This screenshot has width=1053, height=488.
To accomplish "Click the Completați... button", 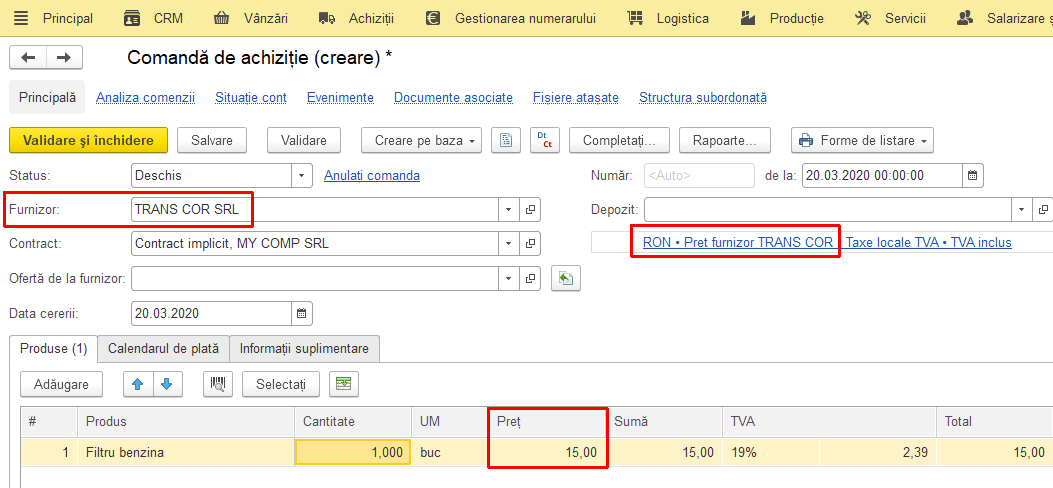I will [x=619, y=140].
